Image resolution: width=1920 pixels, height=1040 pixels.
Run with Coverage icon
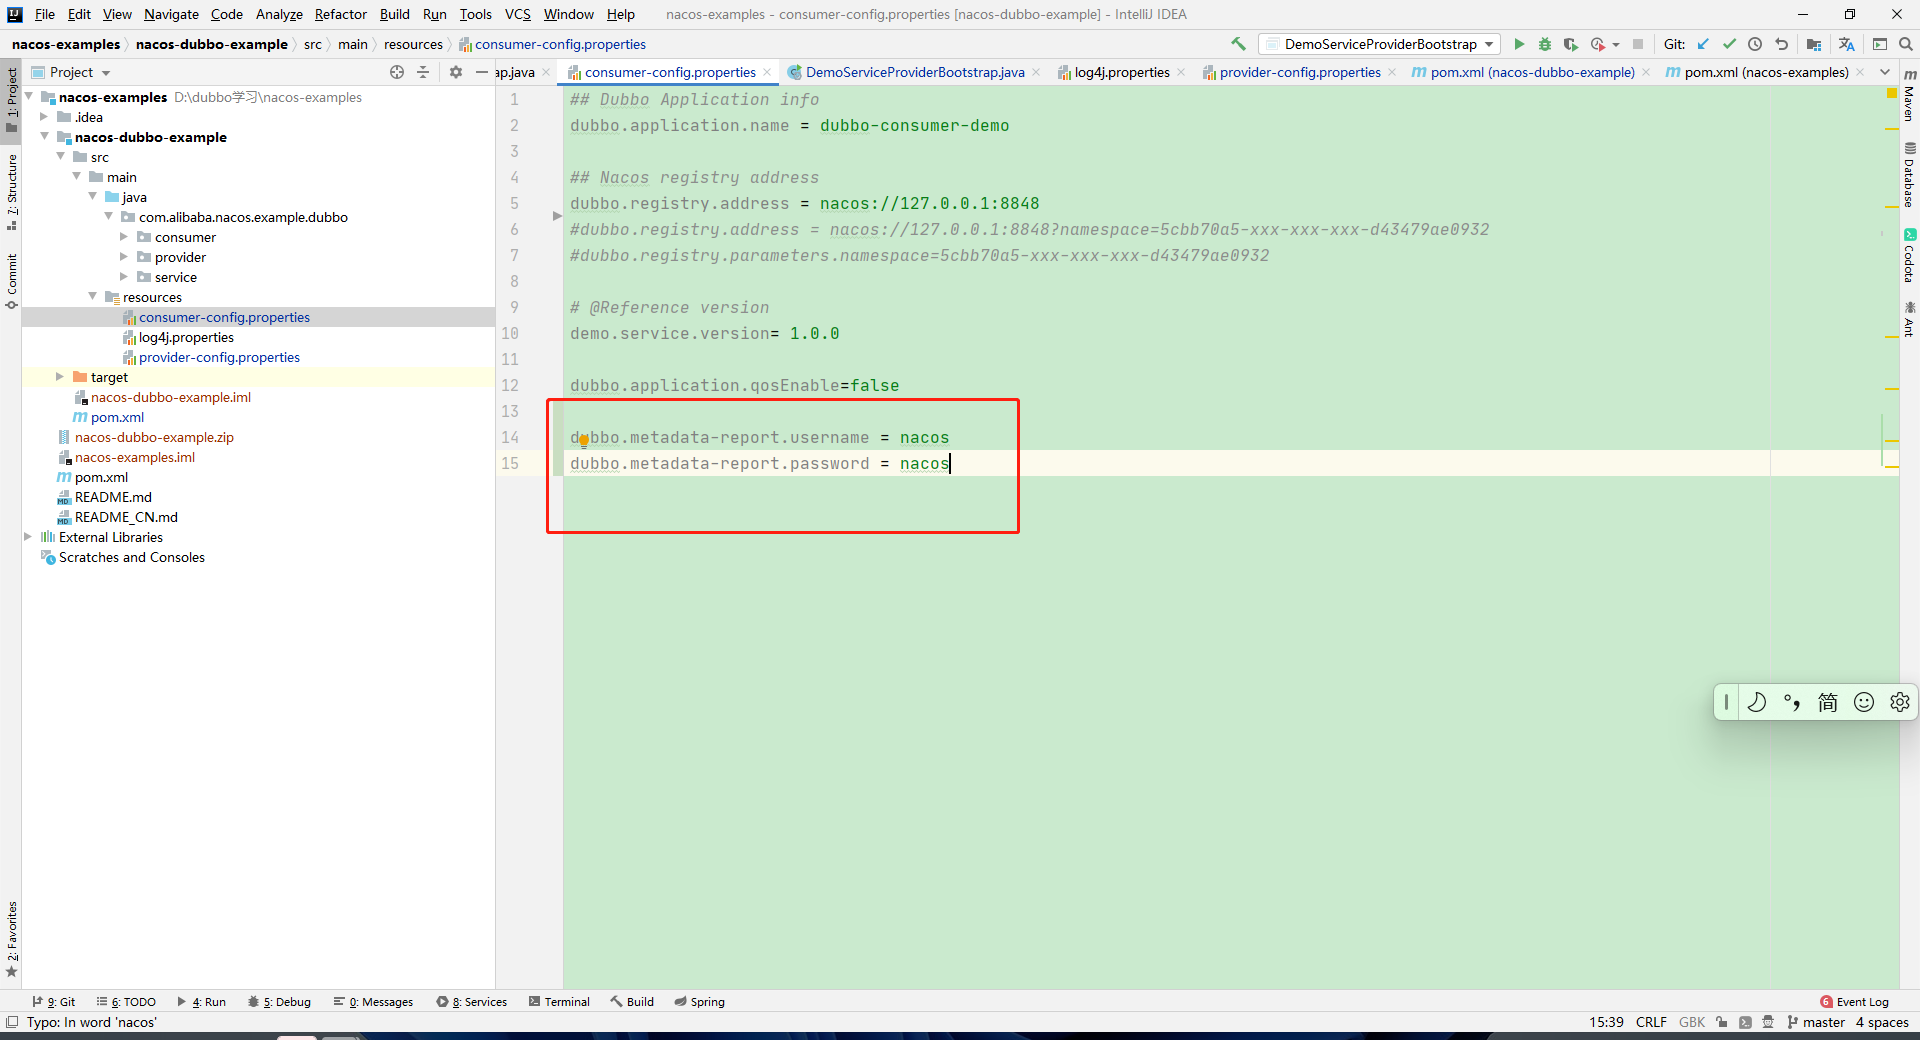[x=1571, y=44]
